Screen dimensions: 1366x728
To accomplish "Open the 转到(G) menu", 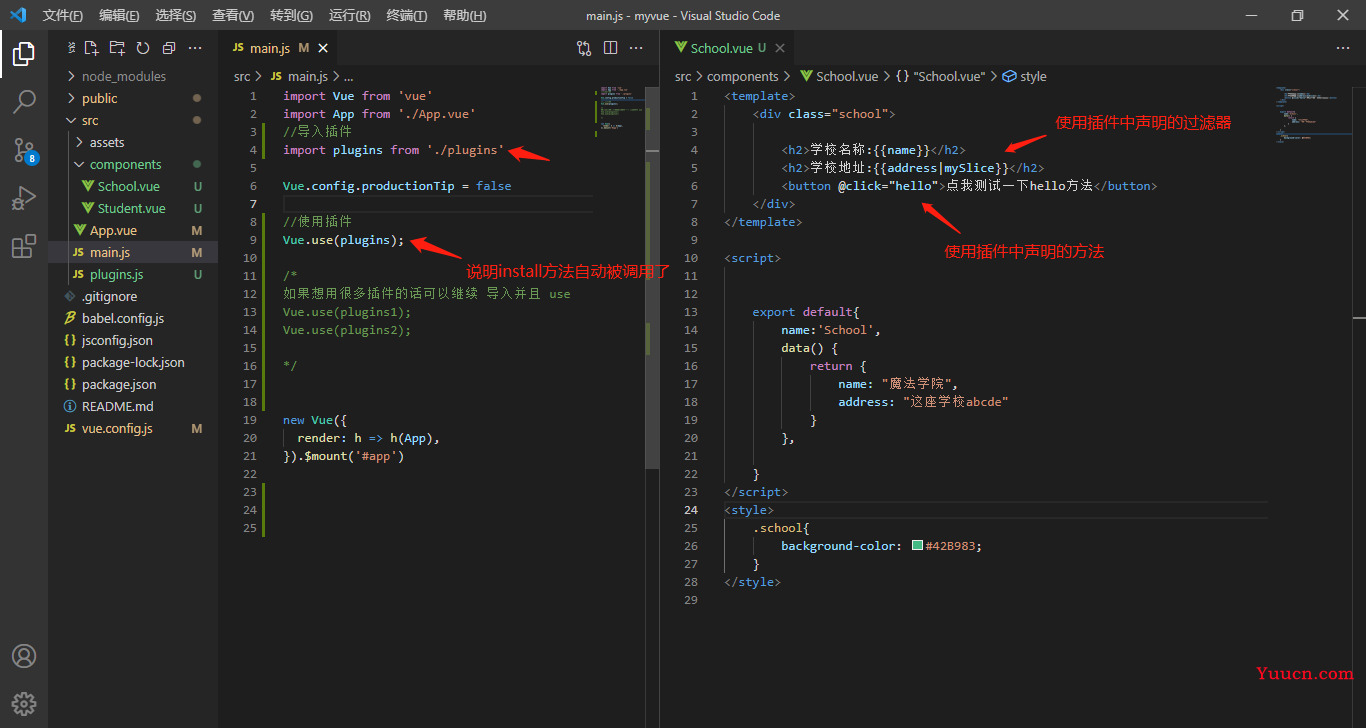I will [x=291, y=15].
